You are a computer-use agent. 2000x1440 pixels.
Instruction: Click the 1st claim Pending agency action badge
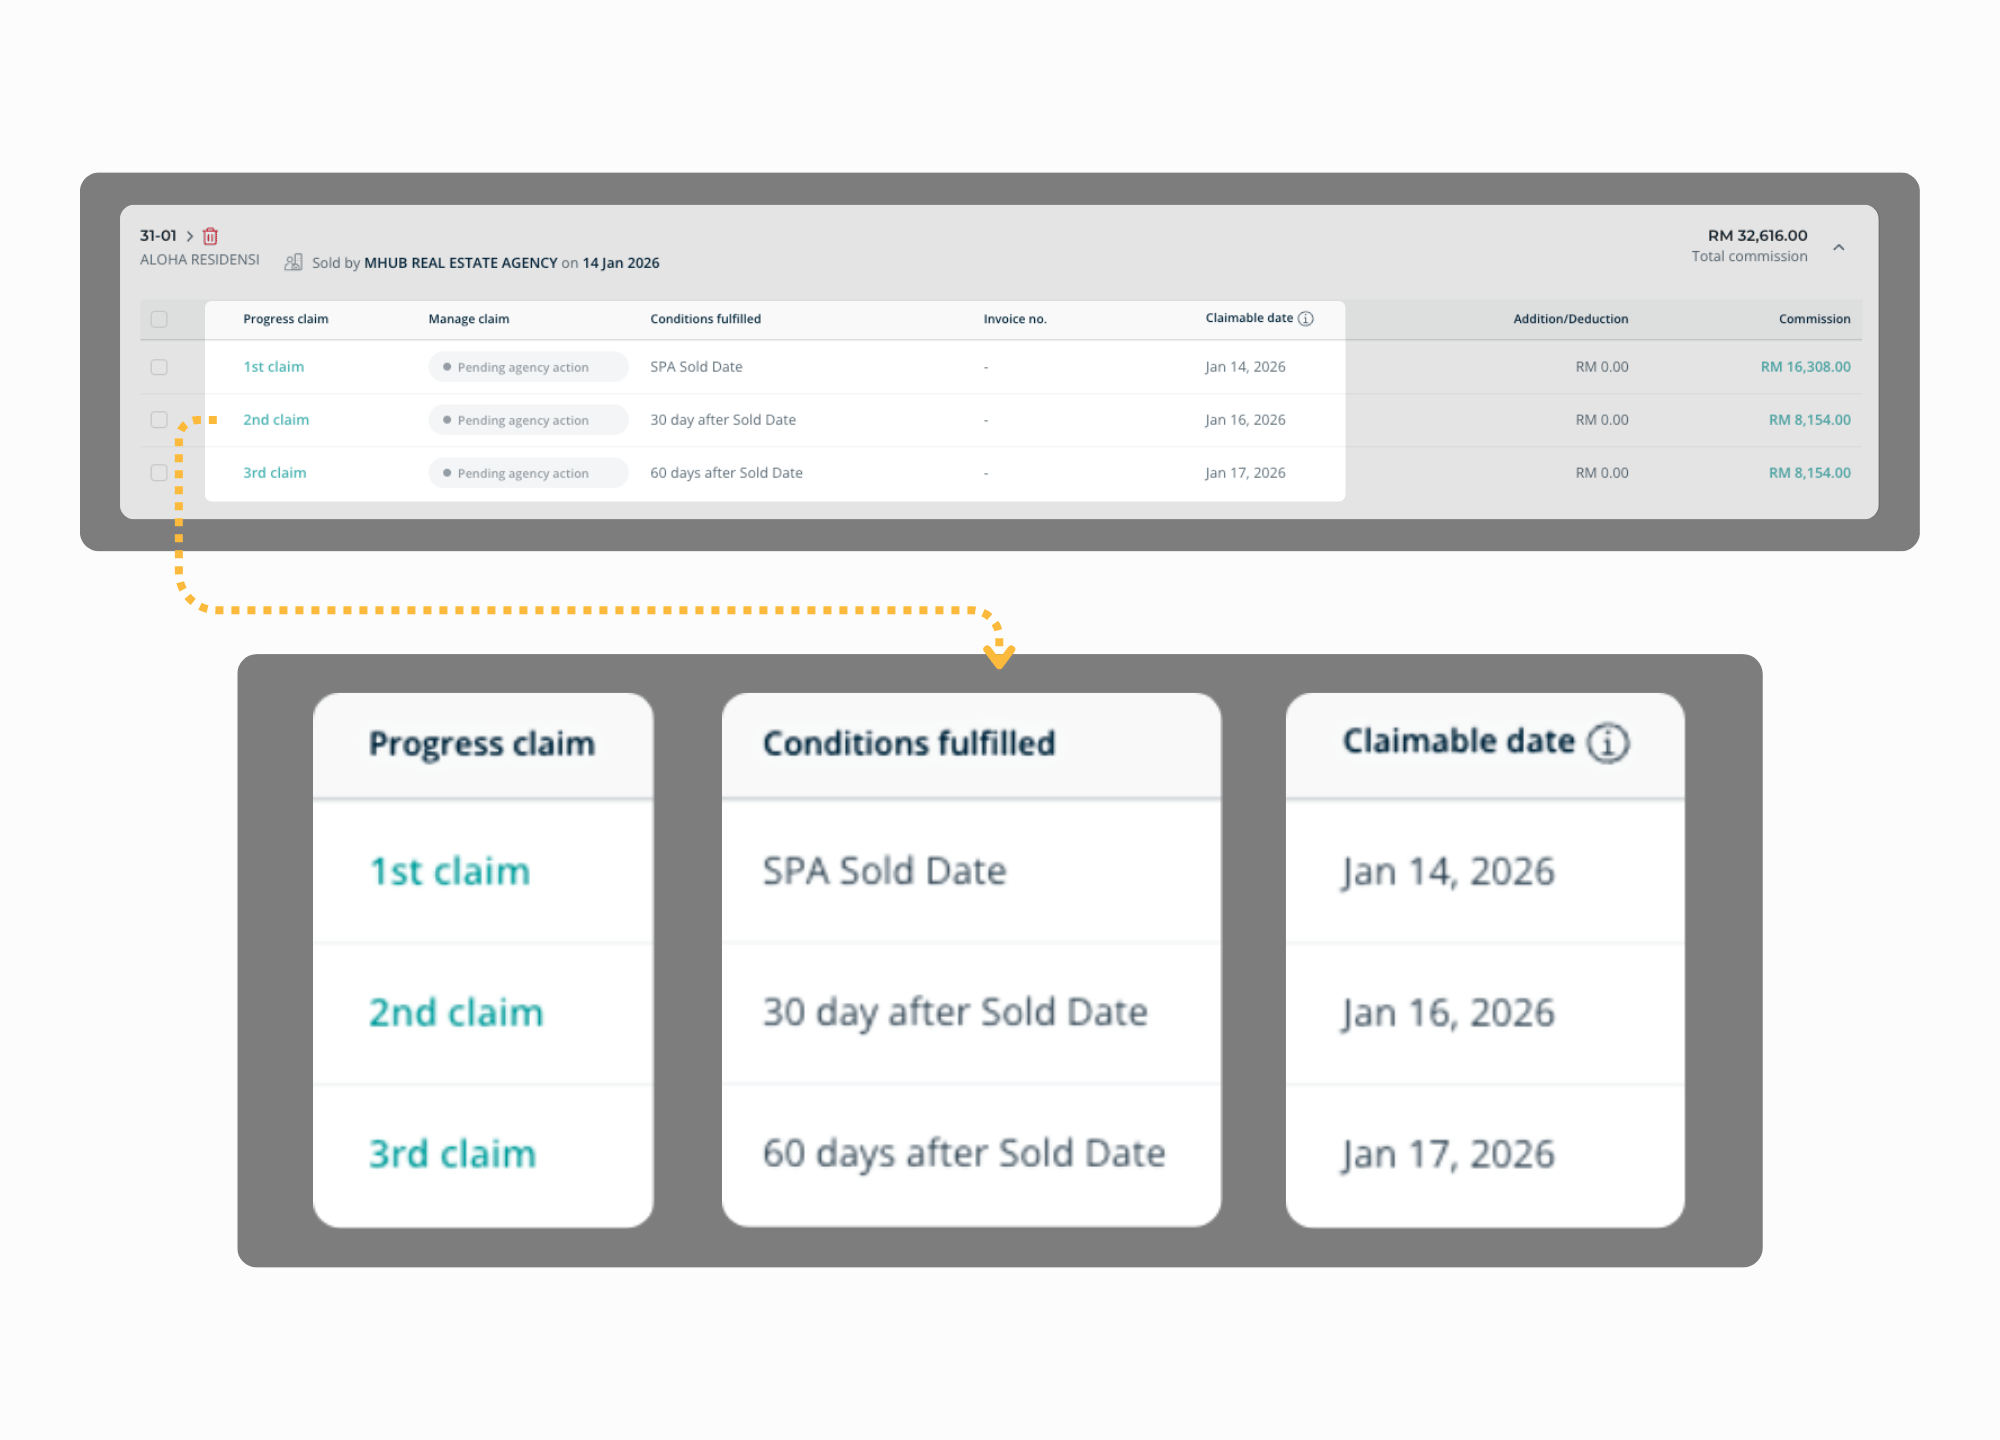(x=528, y=367)
